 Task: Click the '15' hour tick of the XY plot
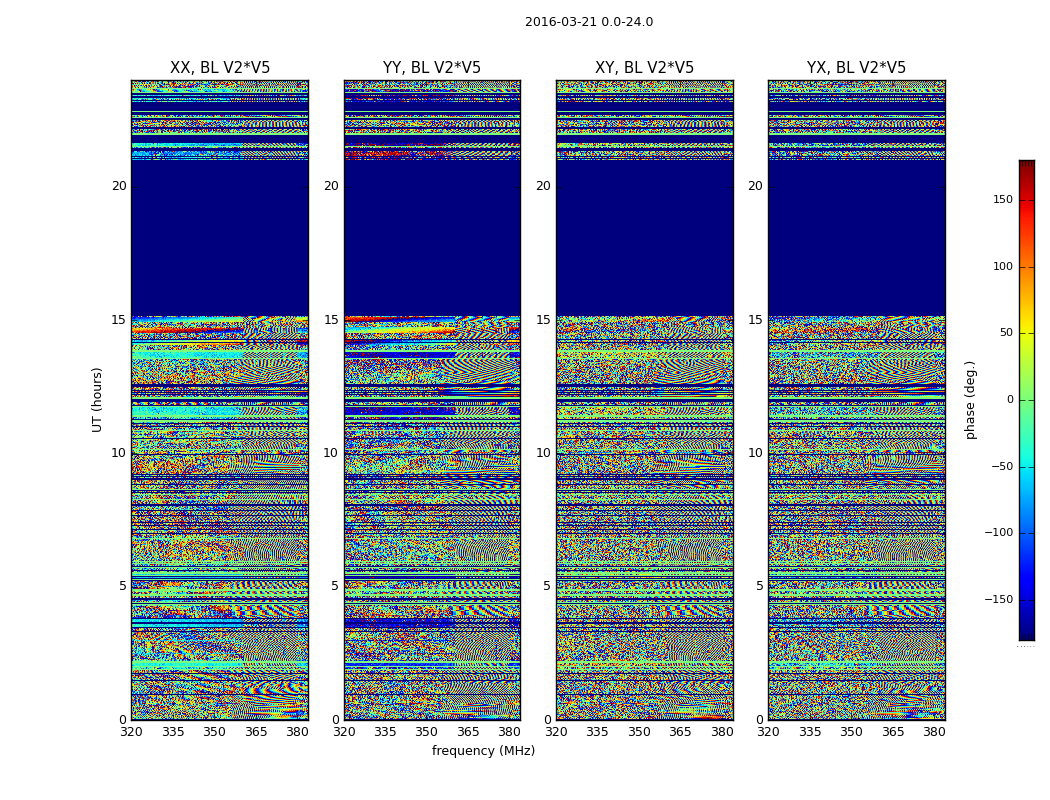point(544,320)
